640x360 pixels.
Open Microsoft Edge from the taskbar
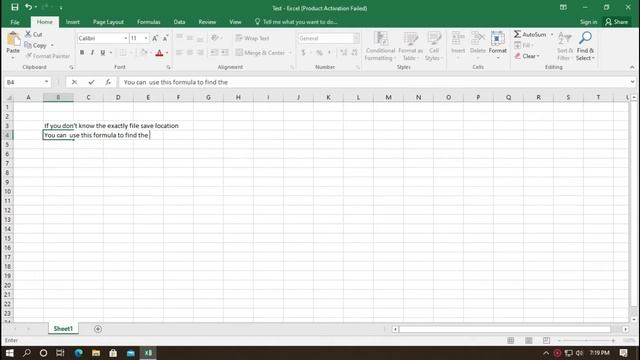click(x=78, y=353)
